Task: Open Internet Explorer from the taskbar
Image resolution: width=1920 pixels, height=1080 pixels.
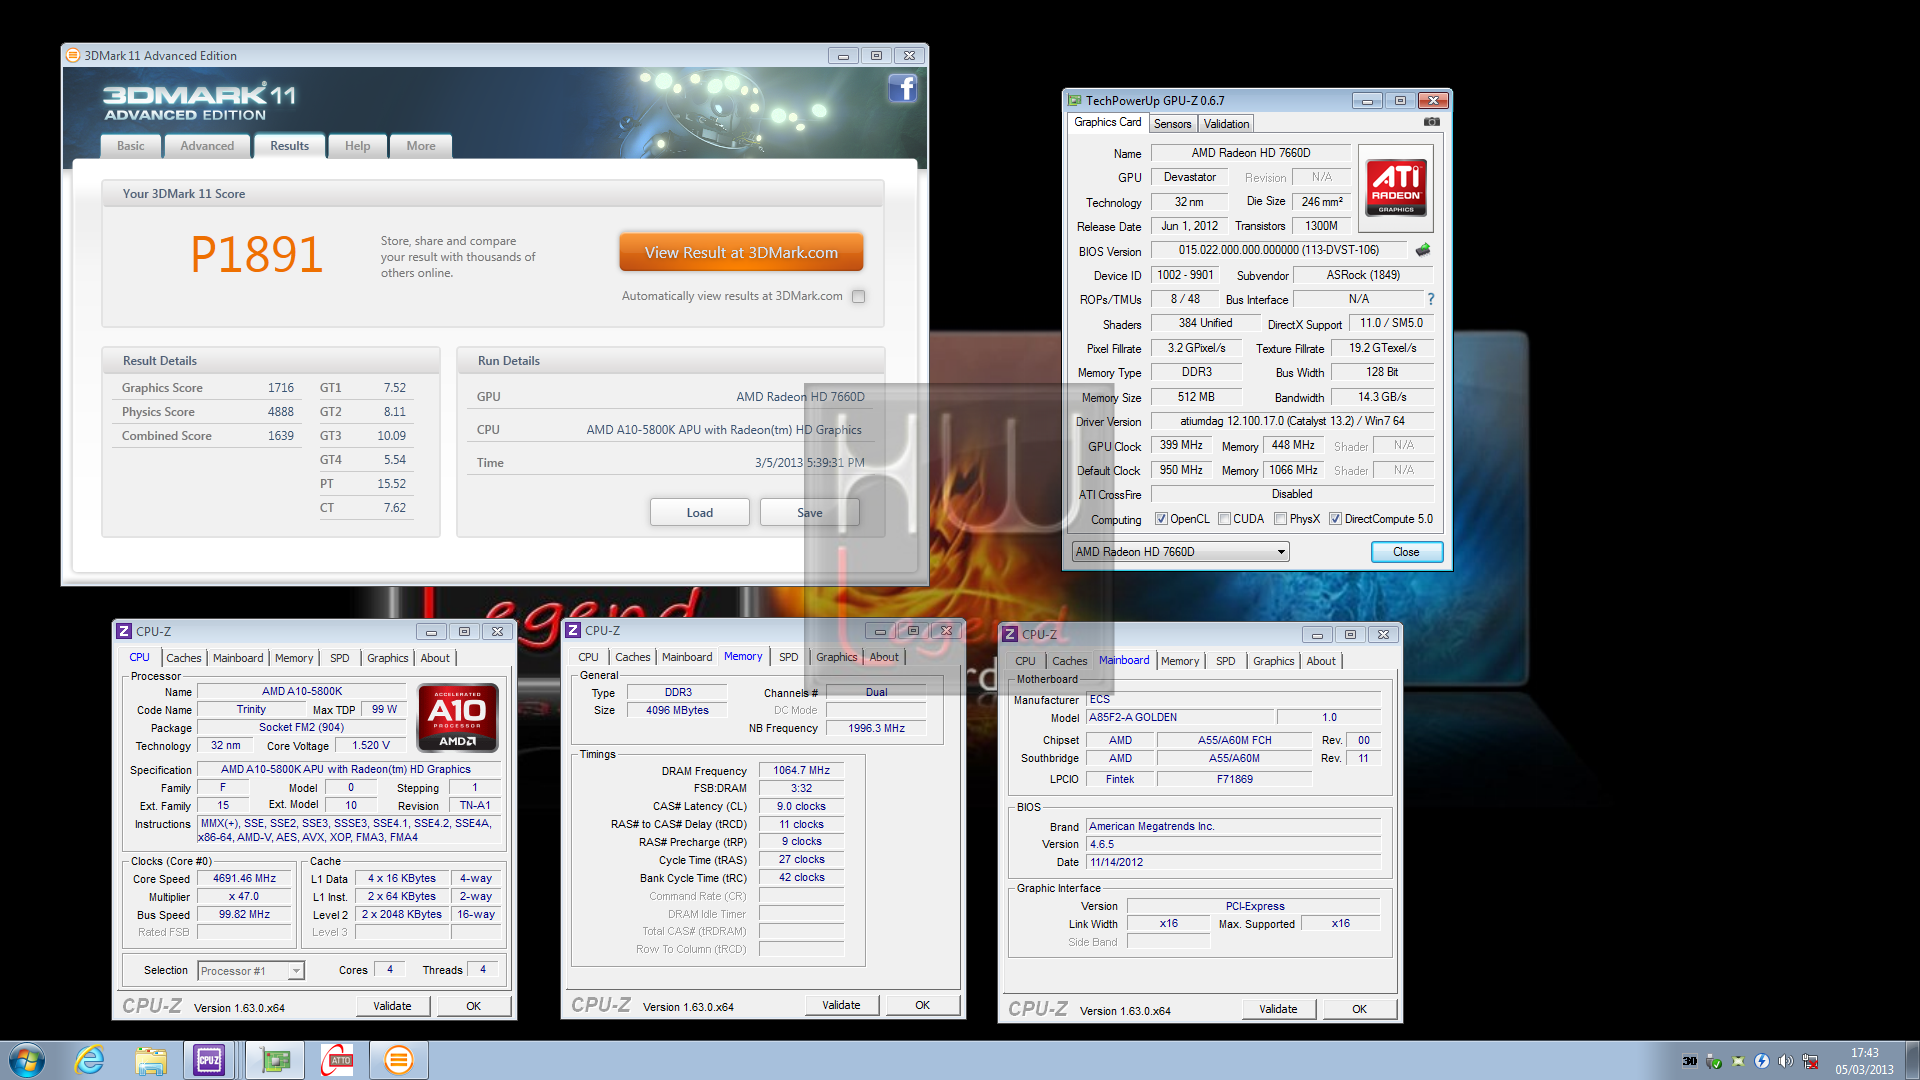Action: coord(90,1060)
